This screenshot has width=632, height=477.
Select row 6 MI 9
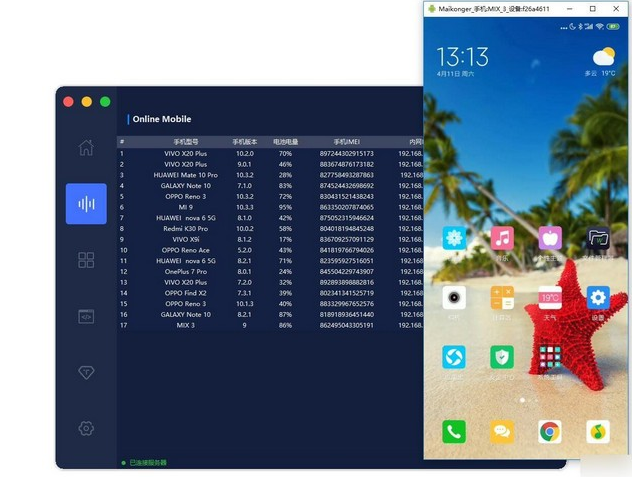(x=270, y=207)
